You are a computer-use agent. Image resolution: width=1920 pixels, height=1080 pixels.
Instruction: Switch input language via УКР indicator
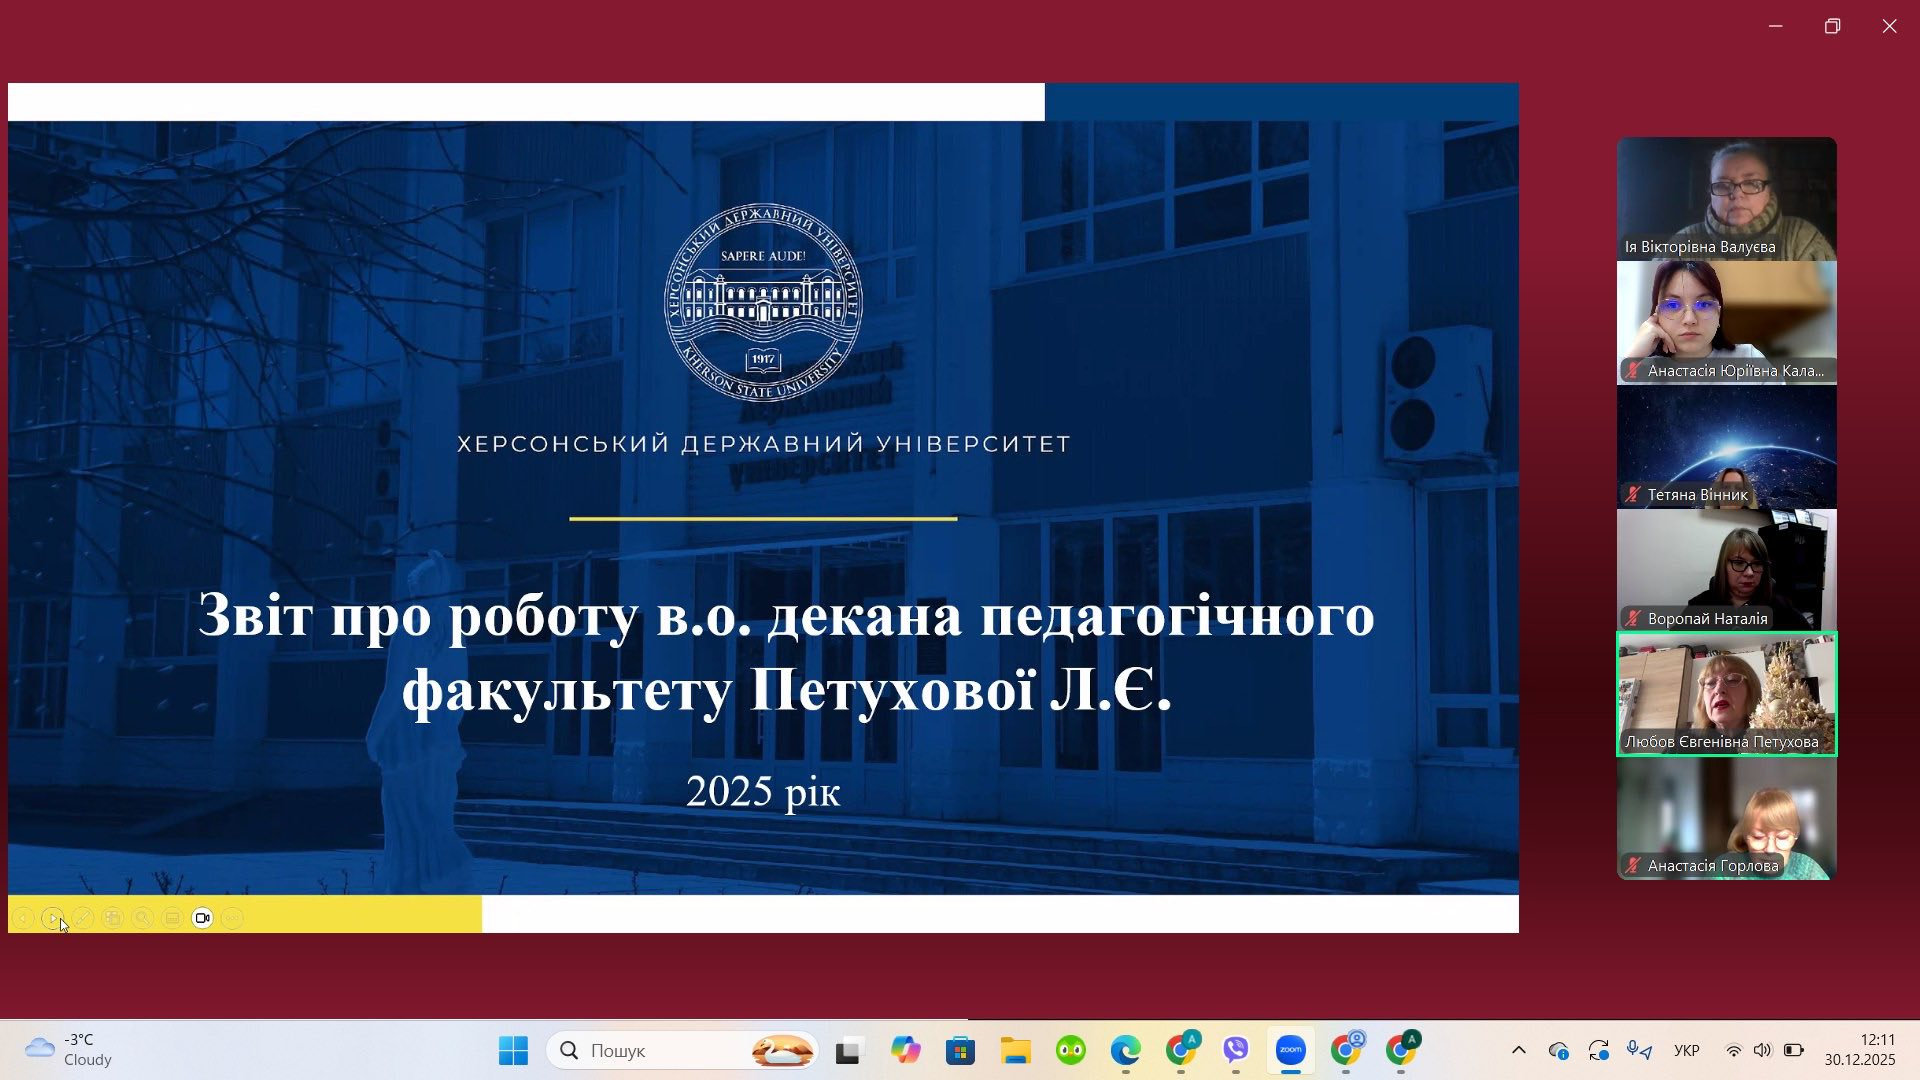(1687, 1050)
